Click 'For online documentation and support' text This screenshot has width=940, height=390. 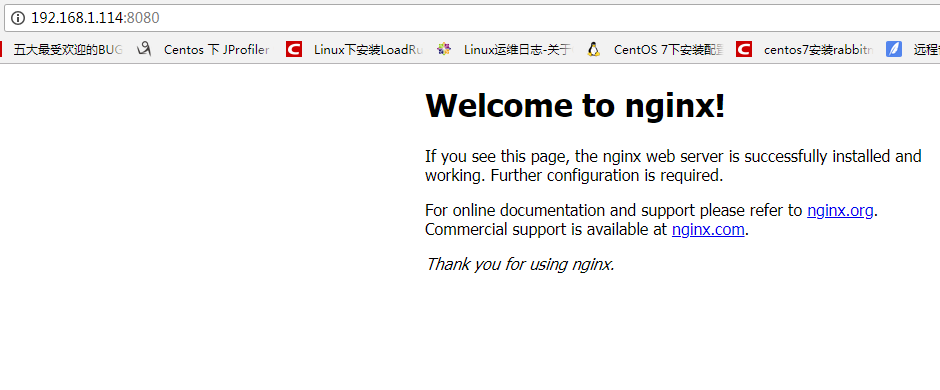[x=560, y=211]
